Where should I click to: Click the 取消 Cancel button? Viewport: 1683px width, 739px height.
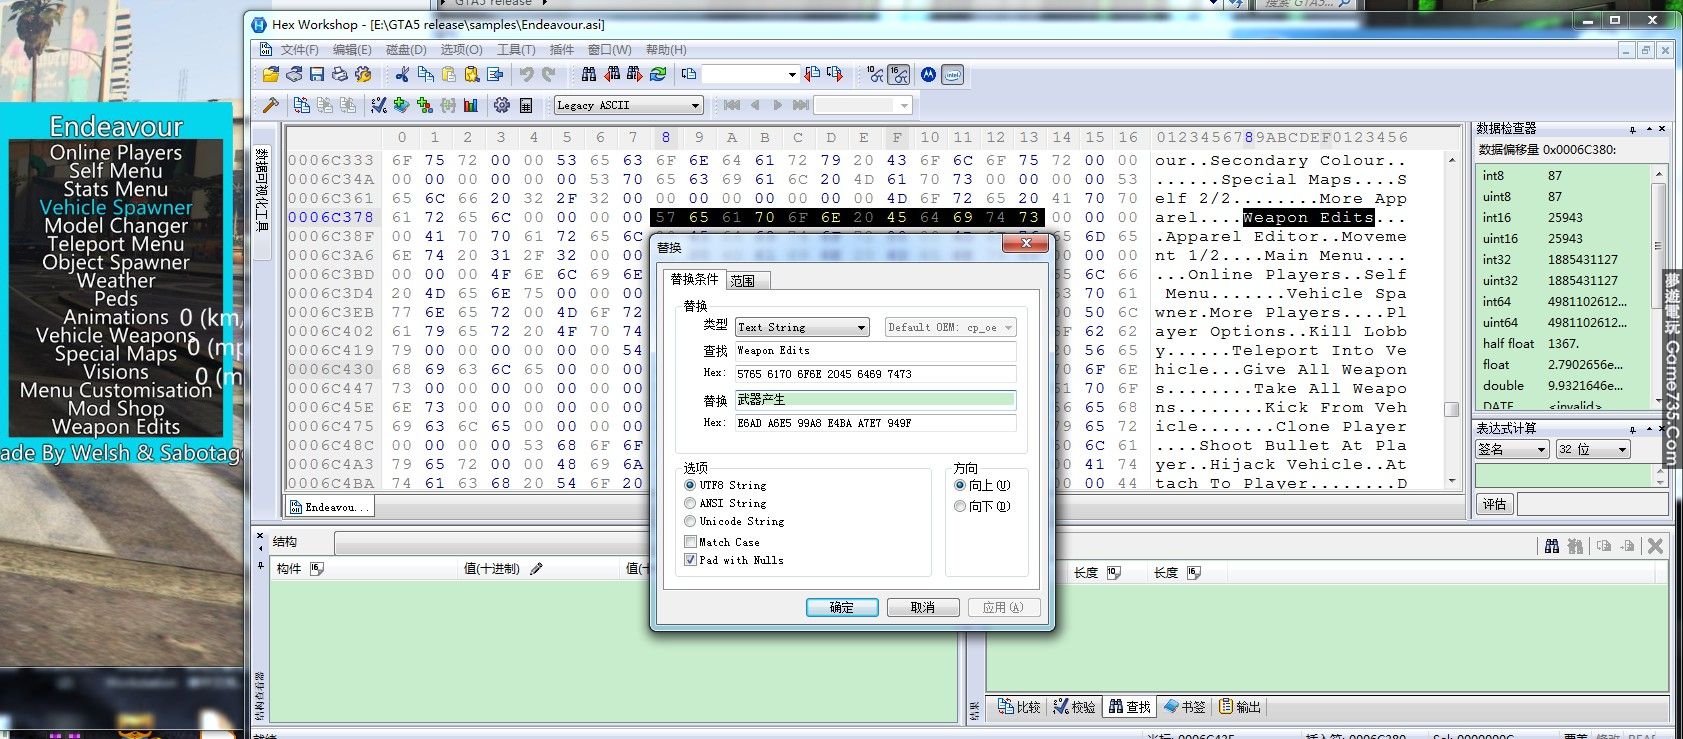click(923, 607)
